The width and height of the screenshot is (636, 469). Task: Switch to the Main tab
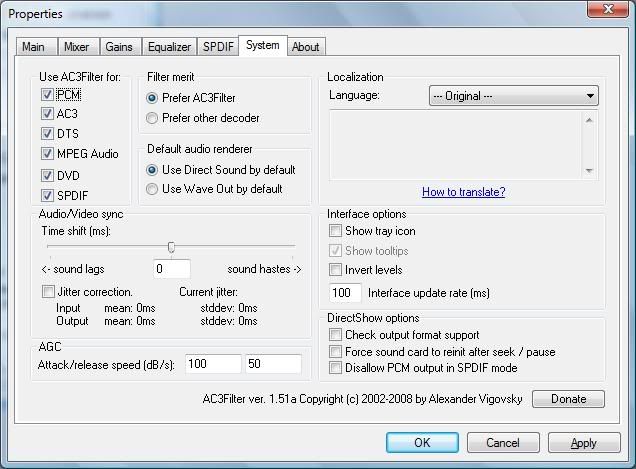(37, 47)
